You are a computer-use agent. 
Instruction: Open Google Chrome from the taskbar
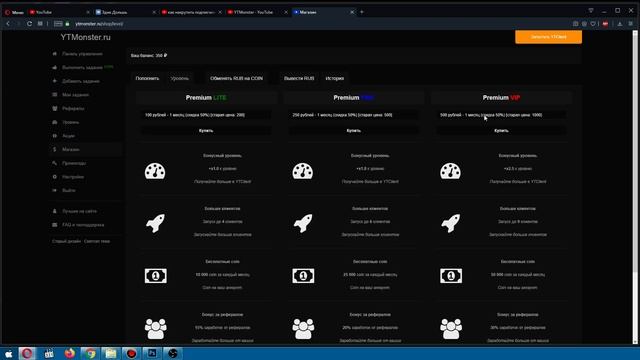(x=90, y=353)
